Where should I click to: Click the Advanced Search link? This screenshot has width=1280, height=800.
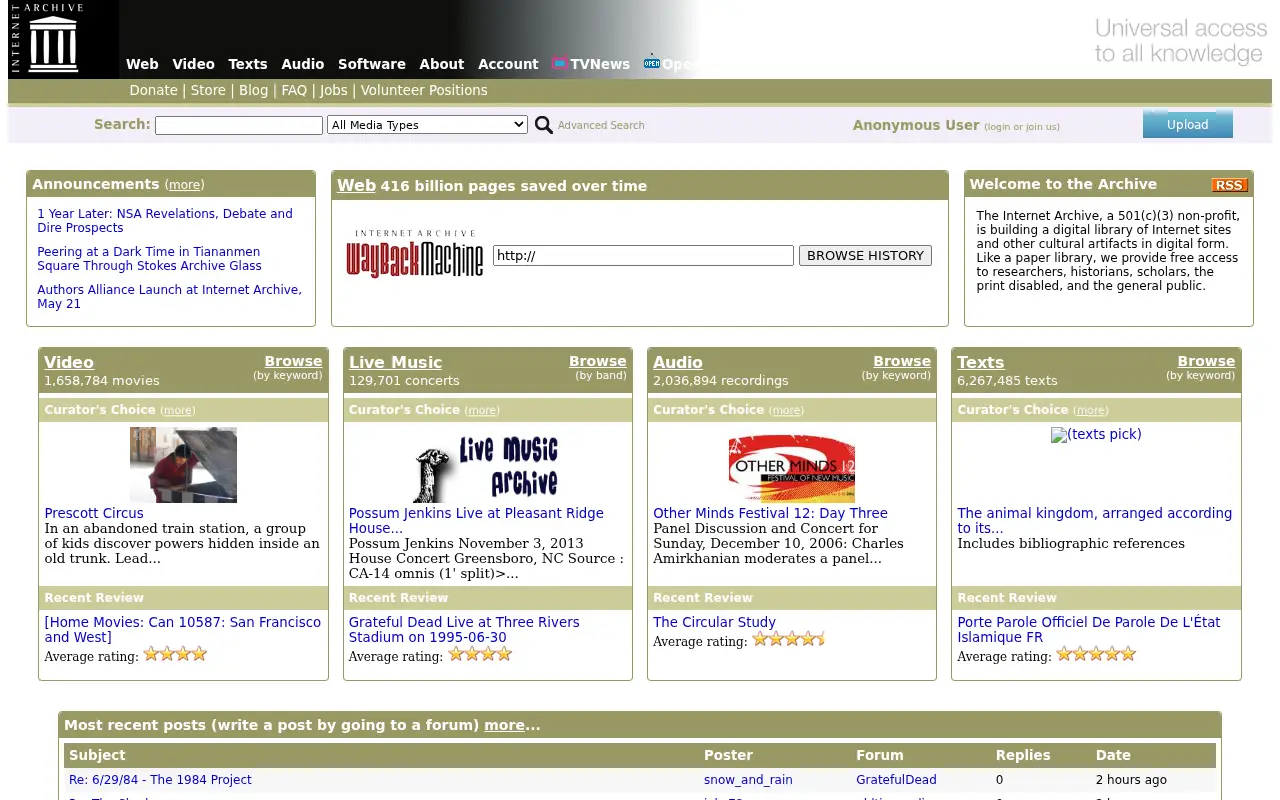coord(601,125)
